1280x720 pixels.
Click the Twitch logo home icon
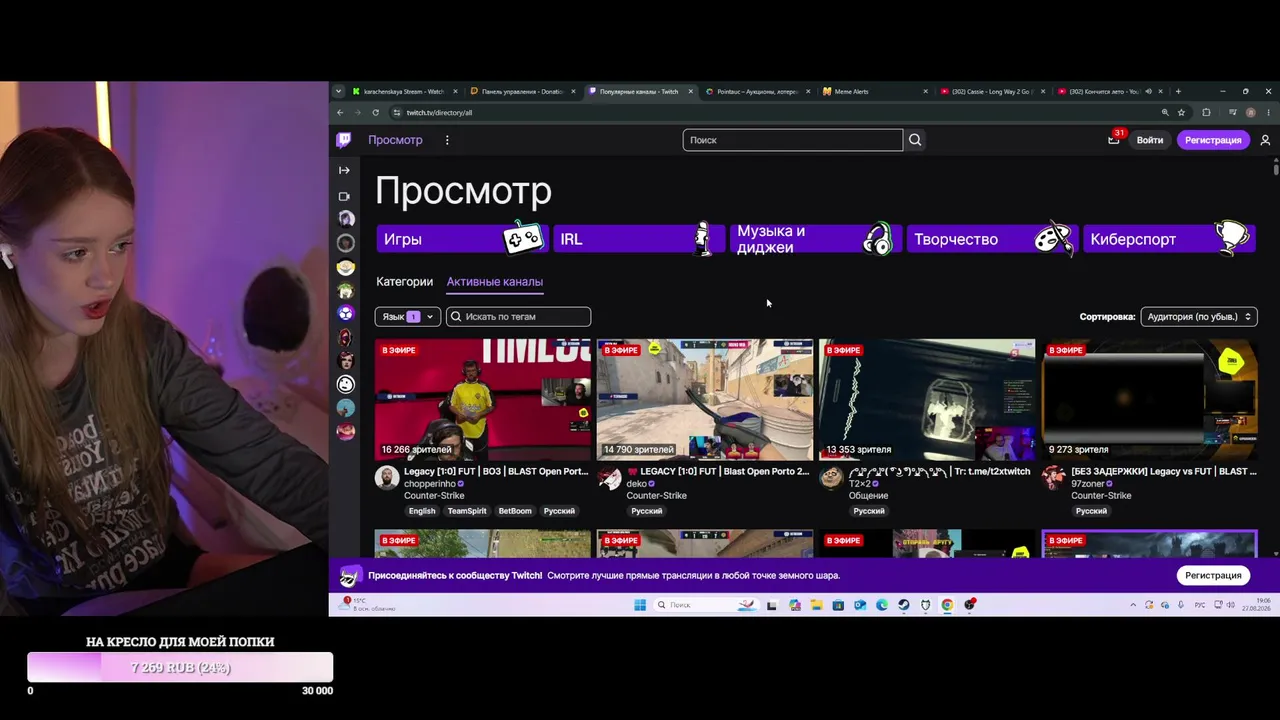coord(344,140)
